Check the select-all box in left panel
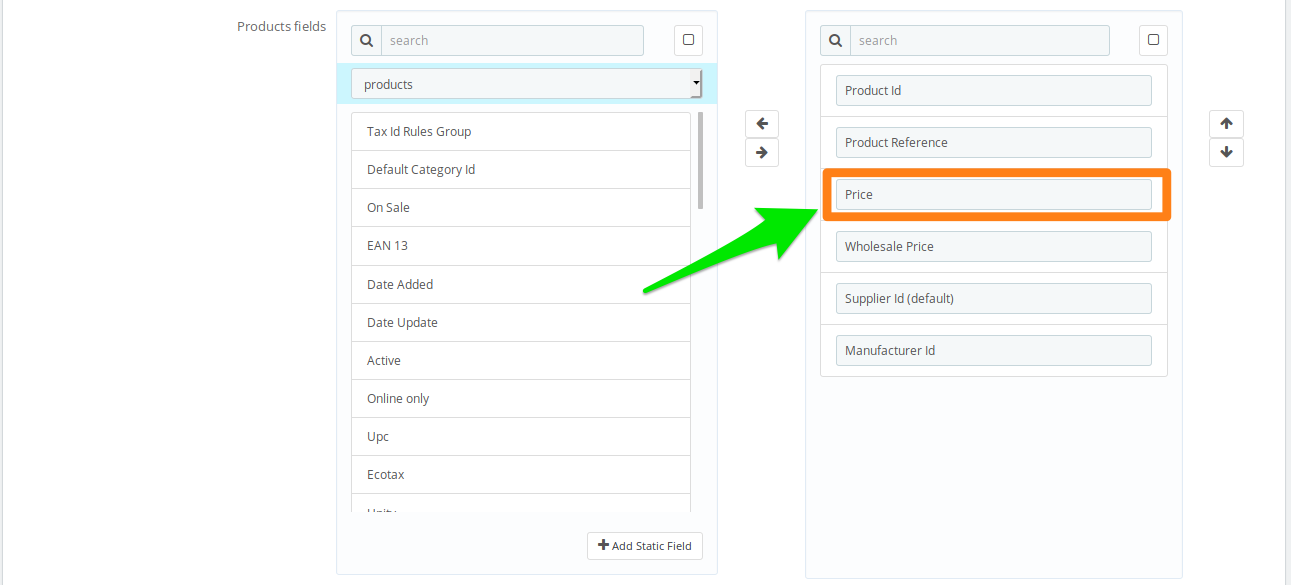Image resolution: width=1291 pixels, height=585 pixels. coord(688,40)
